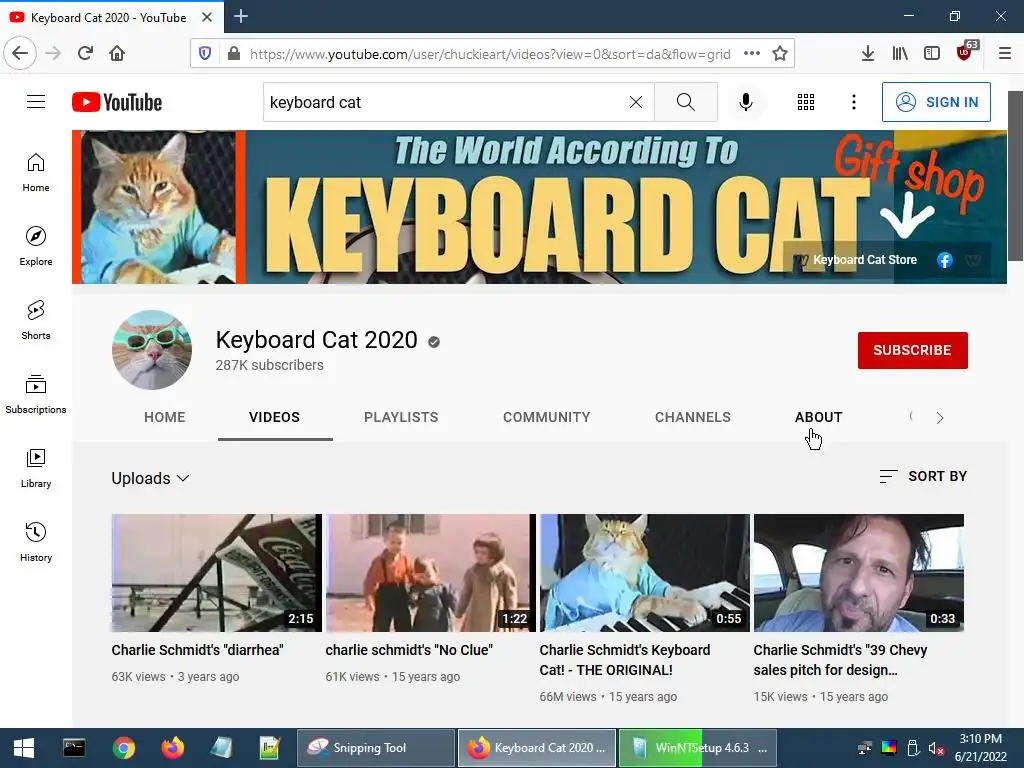Open the channel's Facebook link in banner
The image size is (1024, 768).
point(944,260)
